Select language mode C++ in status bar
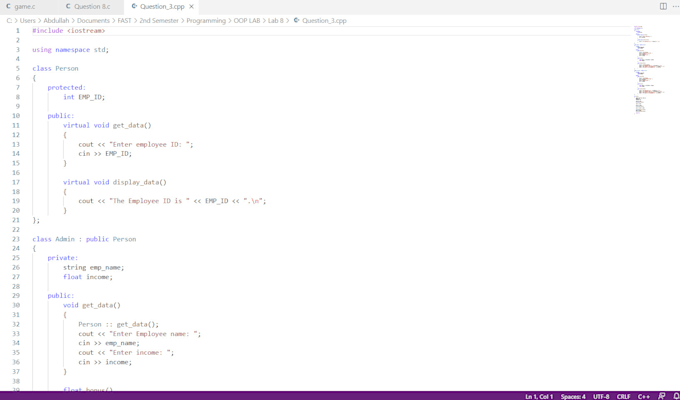 (644, 397)
